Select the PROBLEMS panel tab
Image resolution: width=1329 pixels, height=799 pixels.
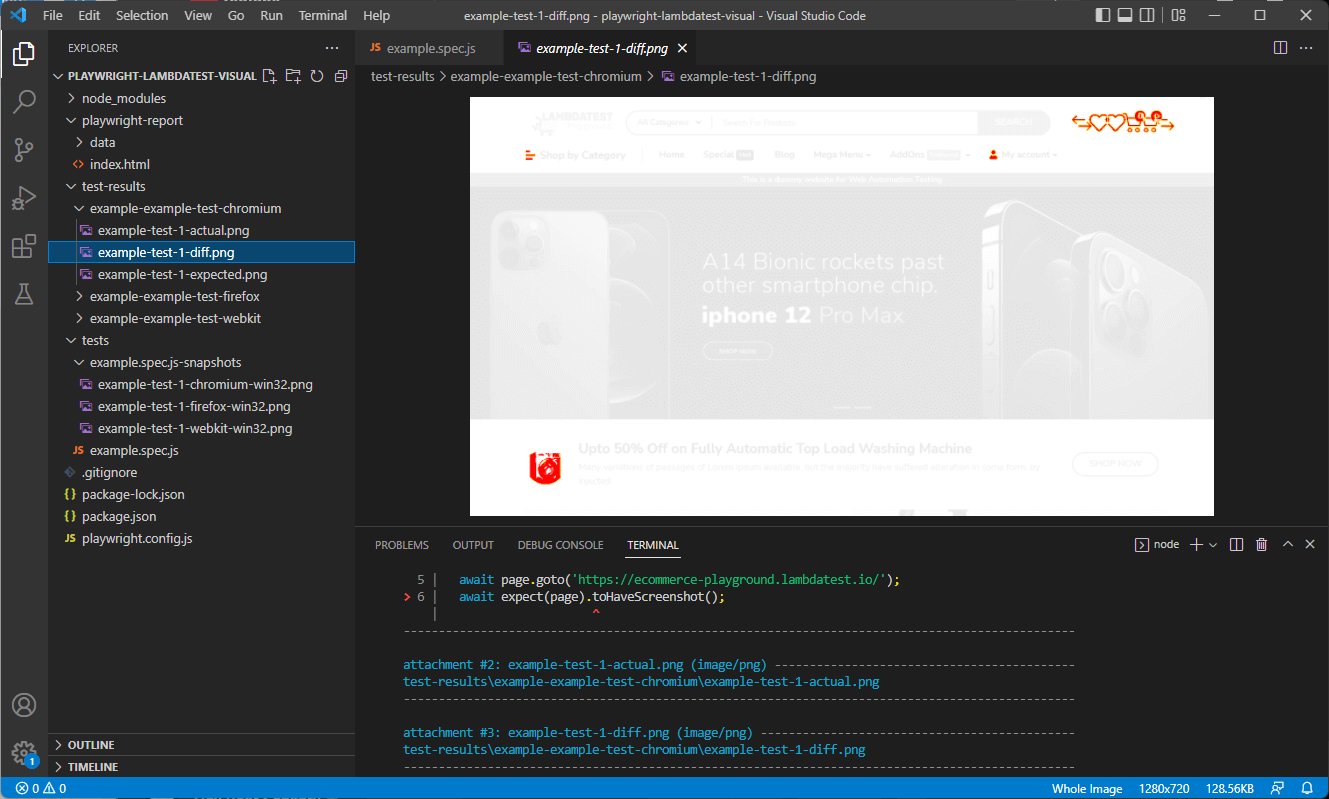click(x=401, y=545)
